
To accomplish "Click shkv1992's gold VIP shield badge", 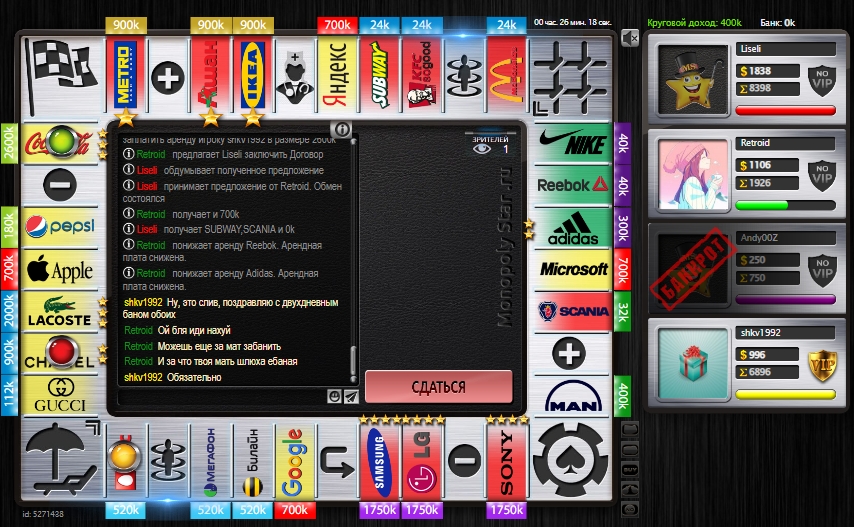I will 821,364.
